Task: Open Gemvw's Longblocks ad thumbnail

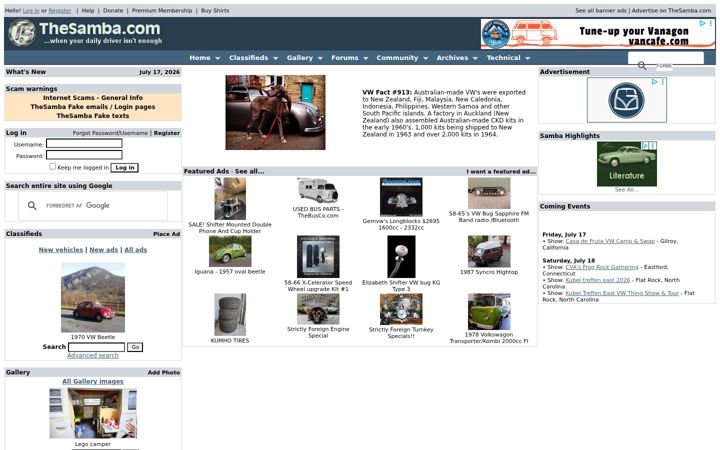Action: click(x=401, y=197)
